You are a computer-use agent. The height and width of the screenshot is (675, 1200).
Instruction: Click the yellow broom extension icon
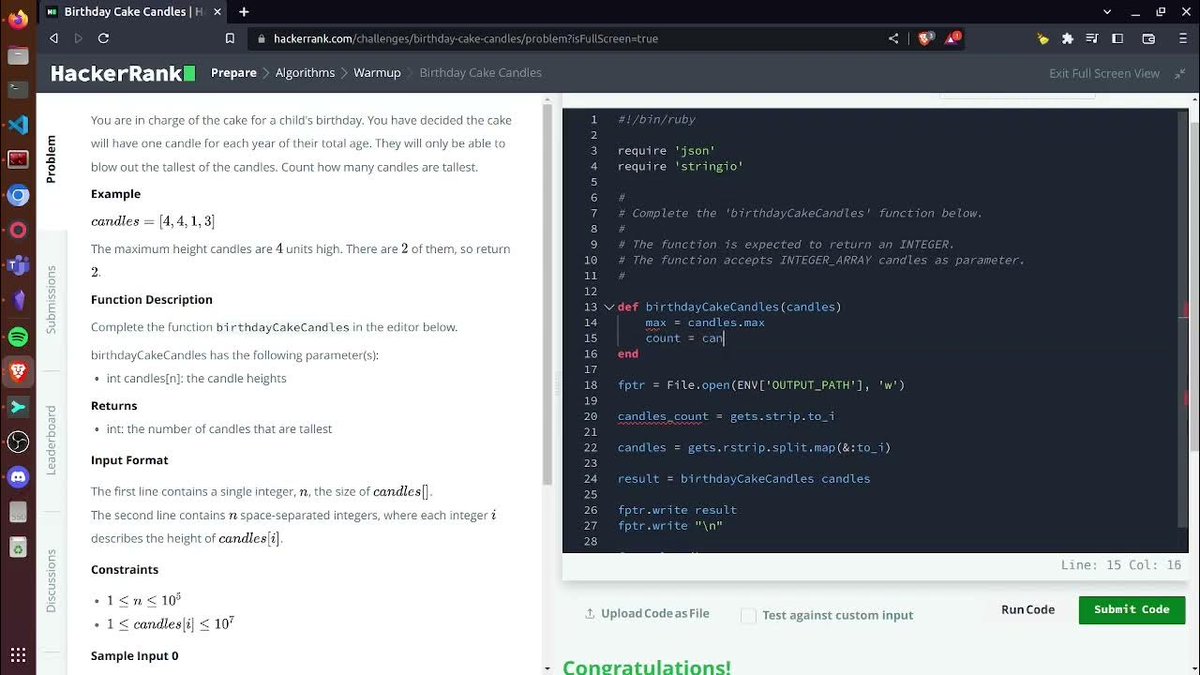pos(1043,39)
